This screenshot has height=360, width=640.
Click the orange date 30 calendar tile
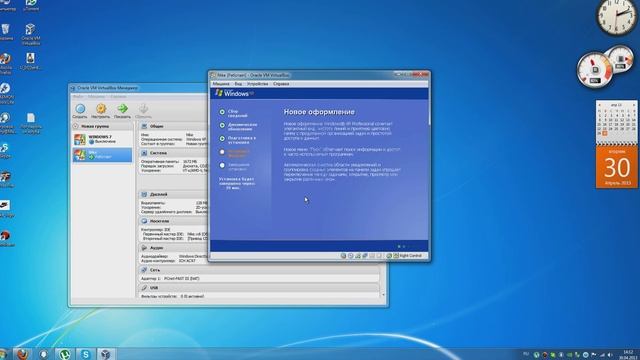(x=616, y=167)
